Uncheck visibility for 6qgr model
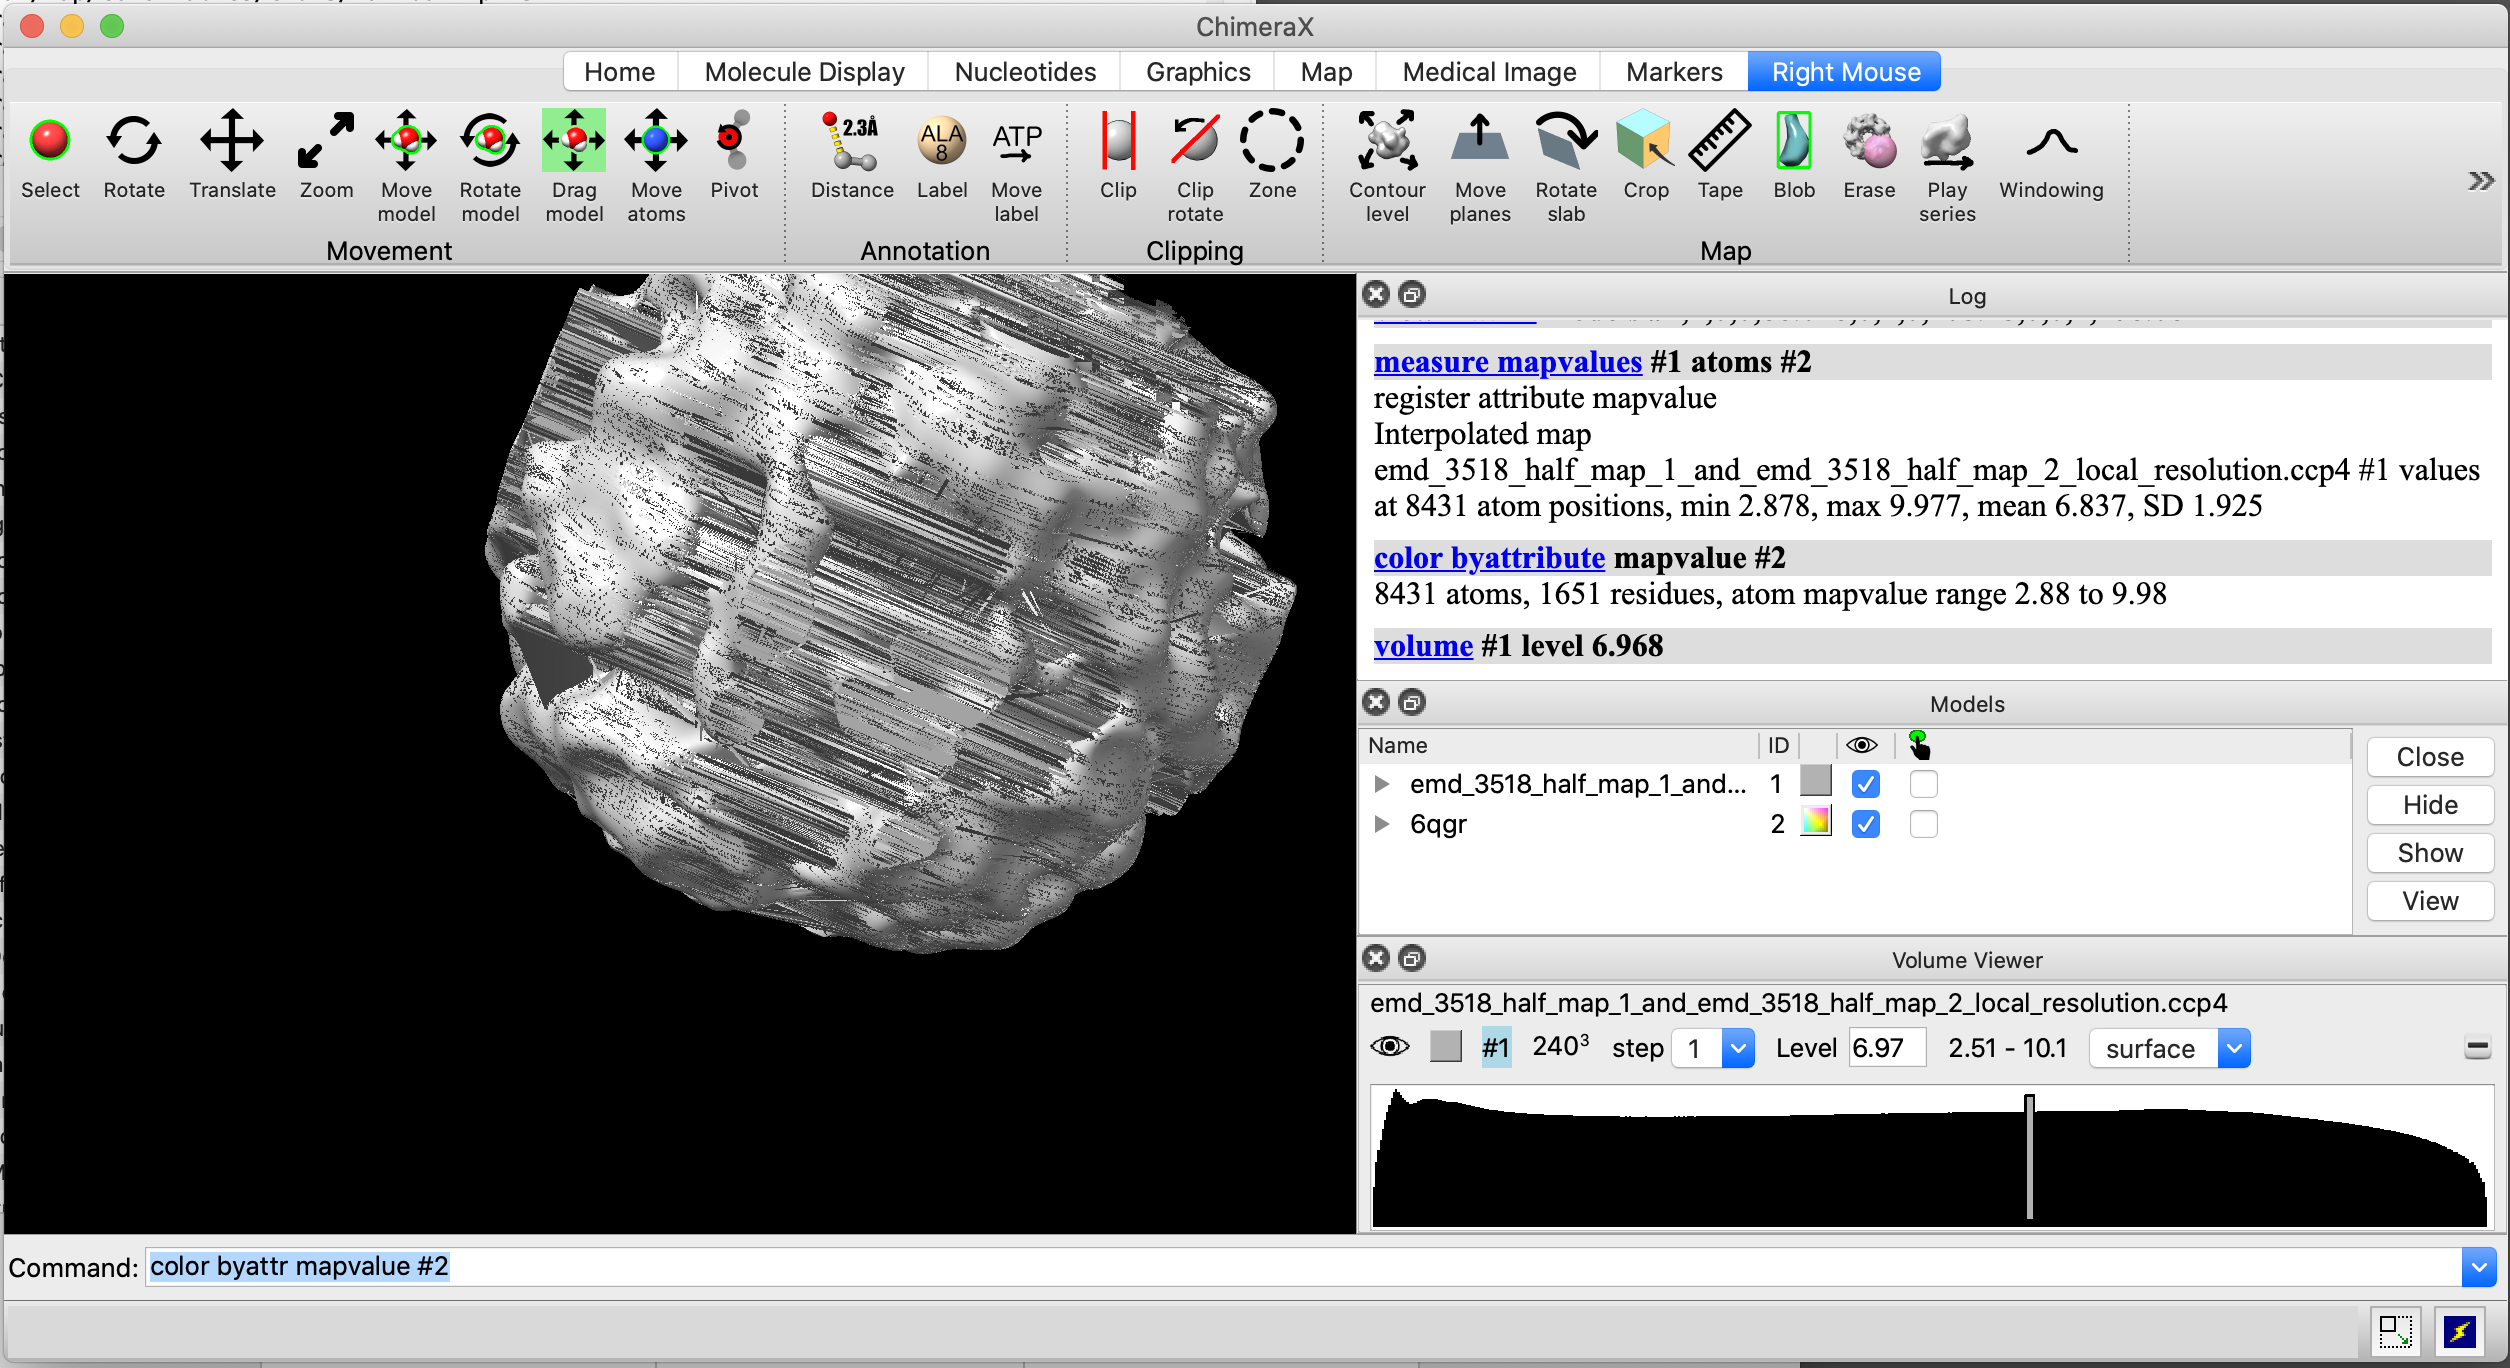 1865,824
